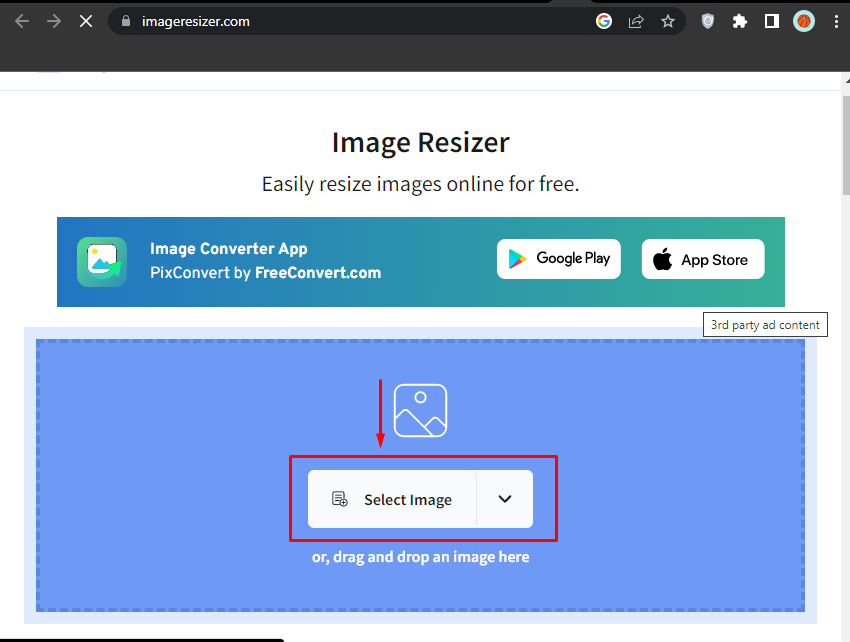The image size is (850, 642).
Task: Go back to the previous page
Action: coord(22,22)
